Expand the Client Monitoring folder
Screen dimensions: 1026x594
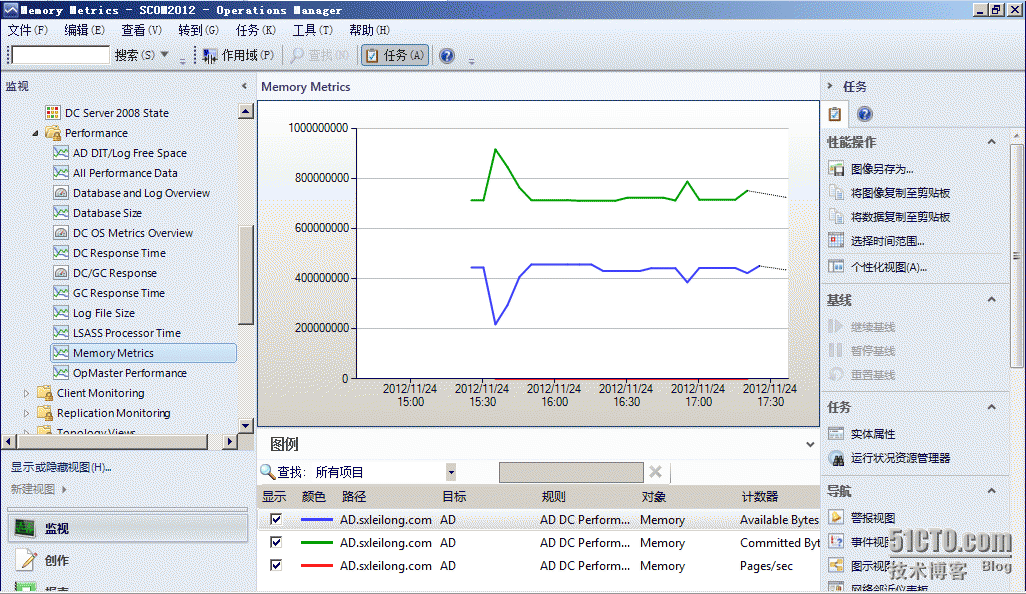26,393
